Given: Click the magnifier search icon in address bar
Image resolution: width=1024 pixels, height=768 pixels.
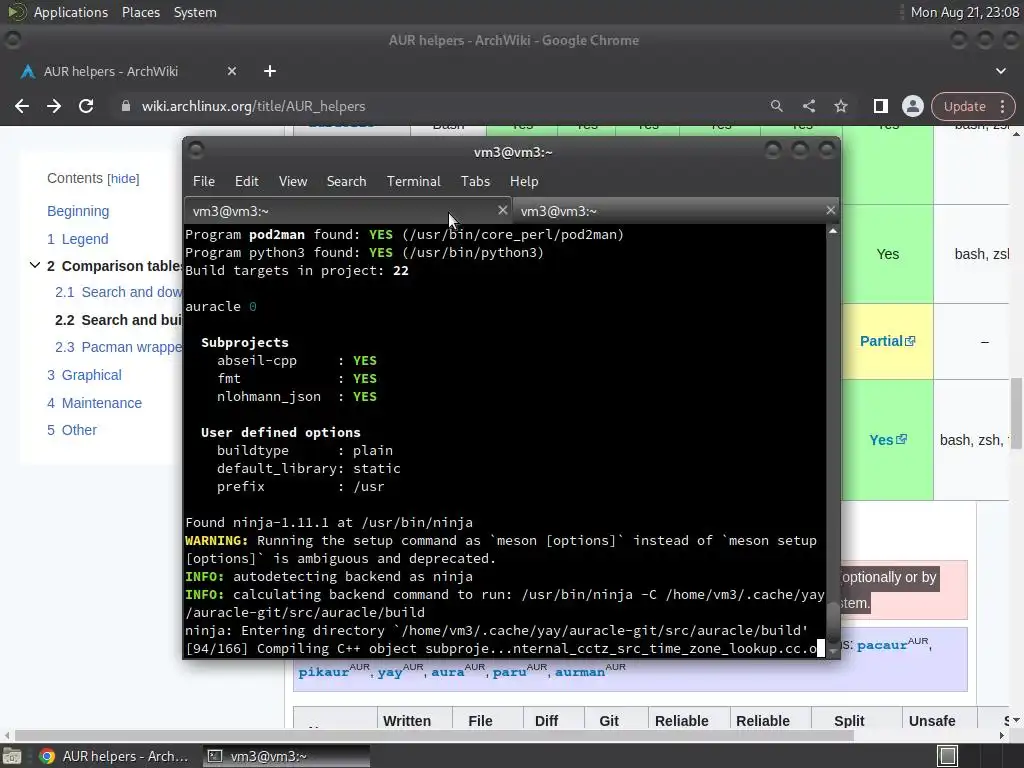Looking at the screenshot, I should tap(776, 106).
